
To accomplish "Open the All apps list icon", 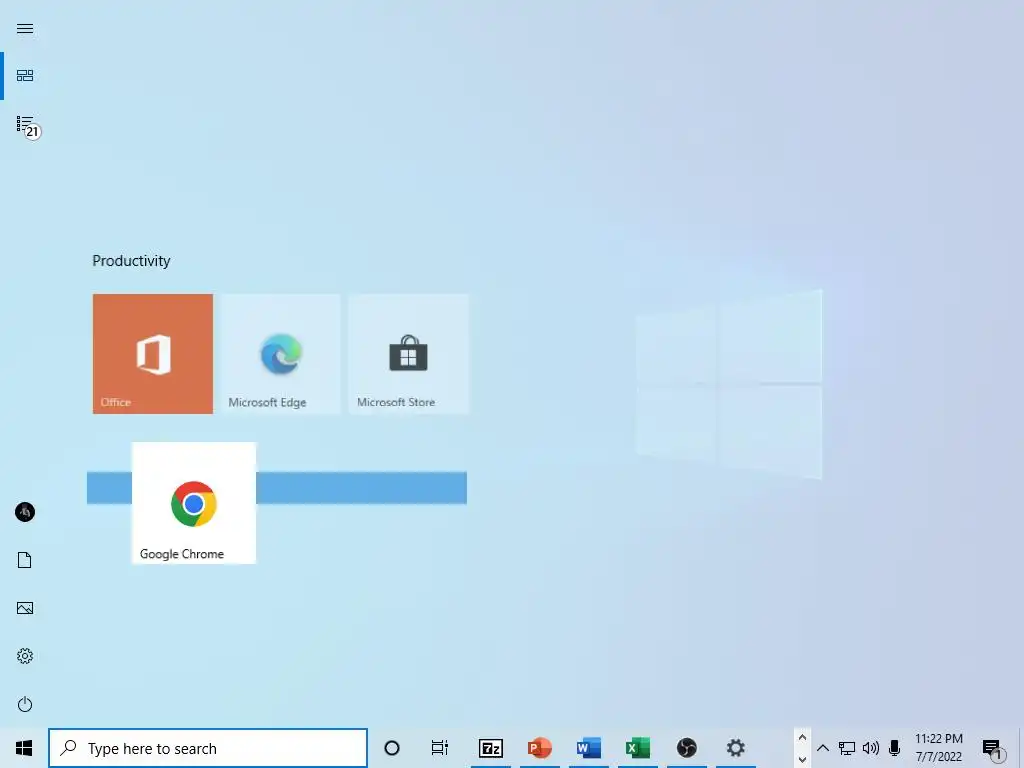I will click(27, 125).
